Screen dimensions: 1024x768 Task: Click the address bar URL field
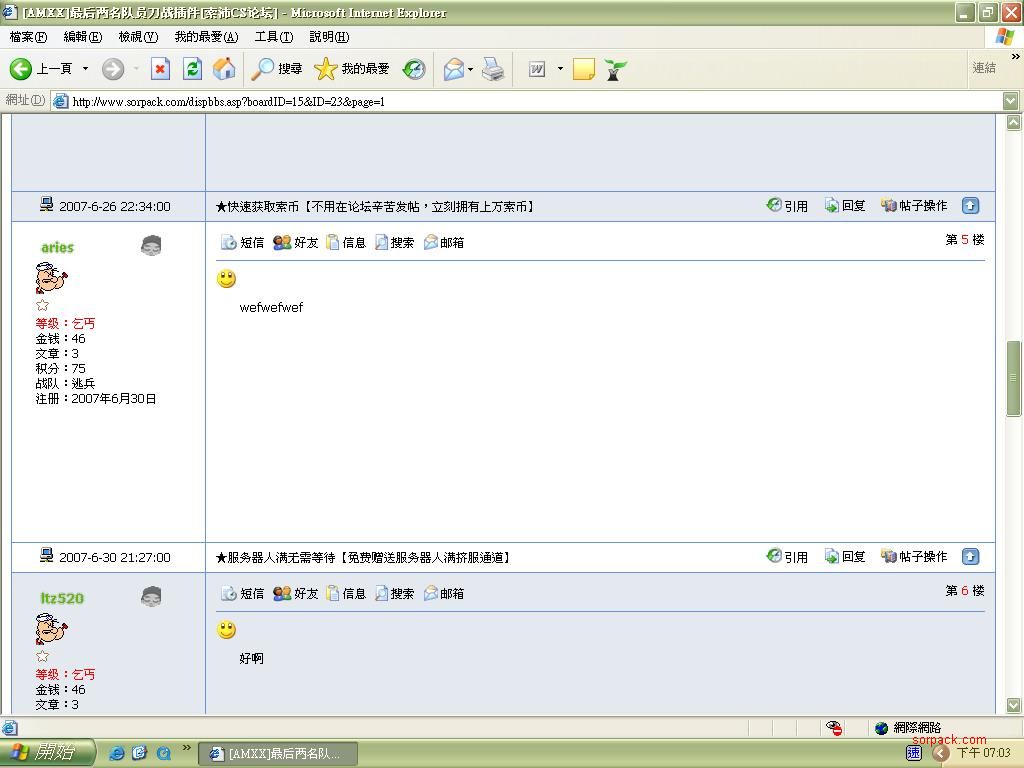pyautogui.click(x=530, y=101)
